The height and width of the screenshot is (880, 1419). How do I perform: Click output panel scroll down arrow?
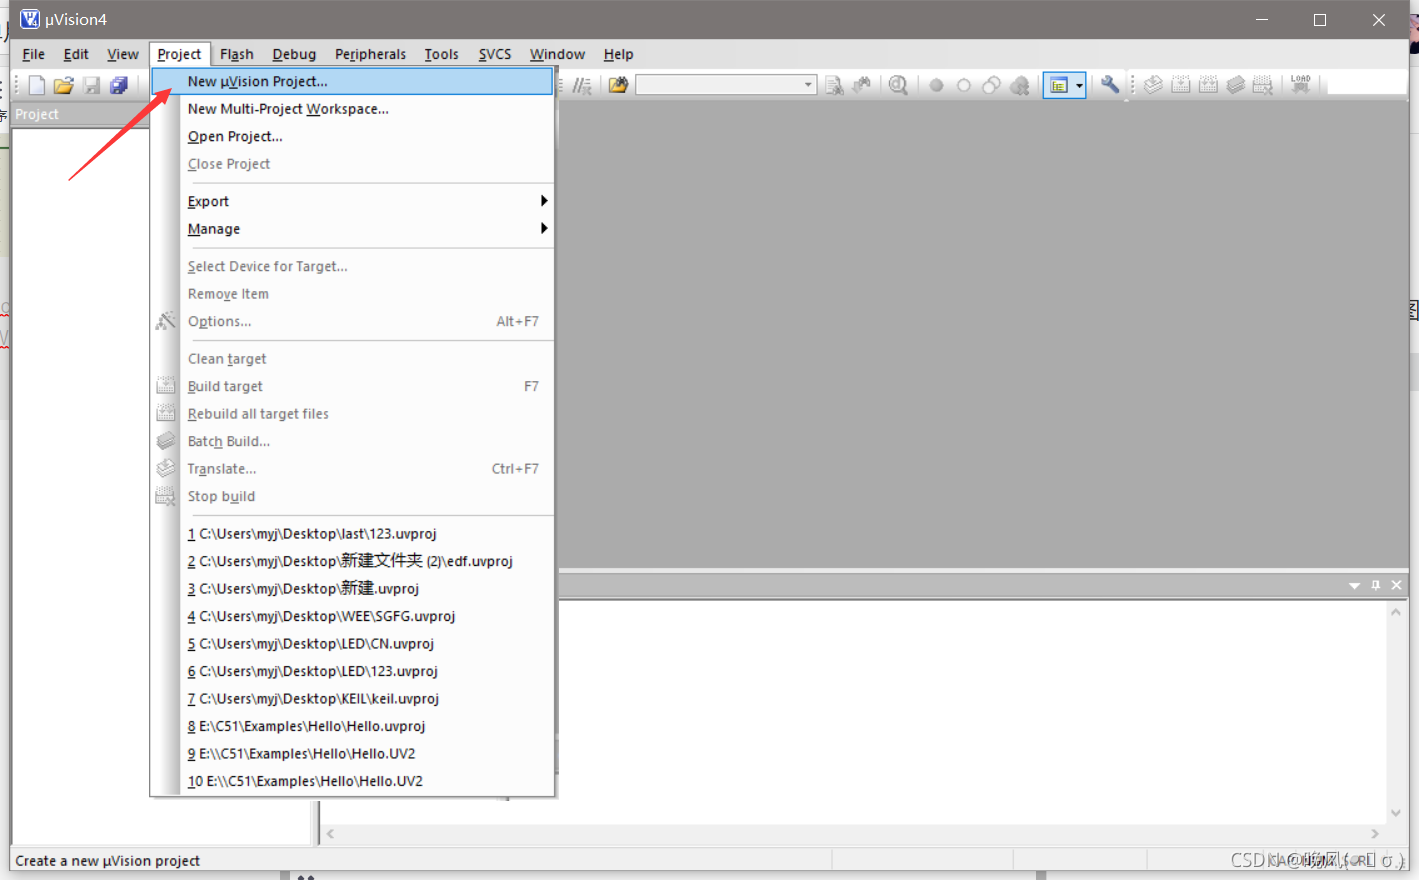1396,814
